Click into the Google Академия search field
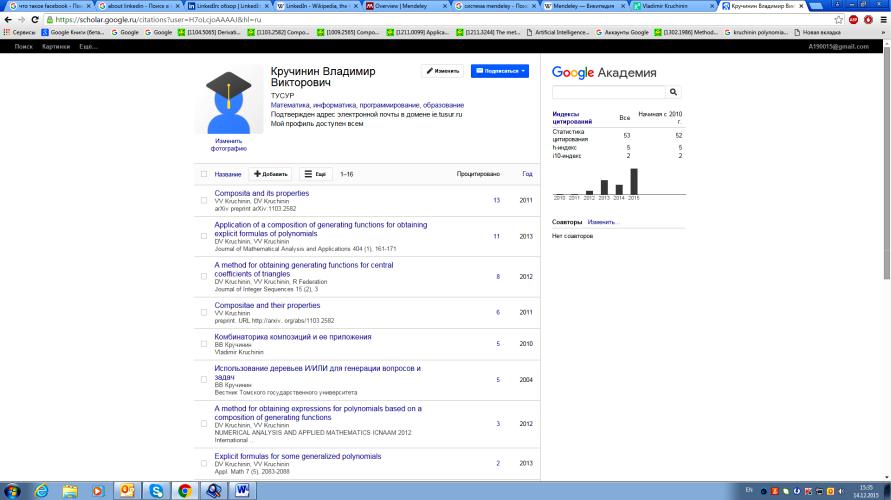 [x=609, y=92]
